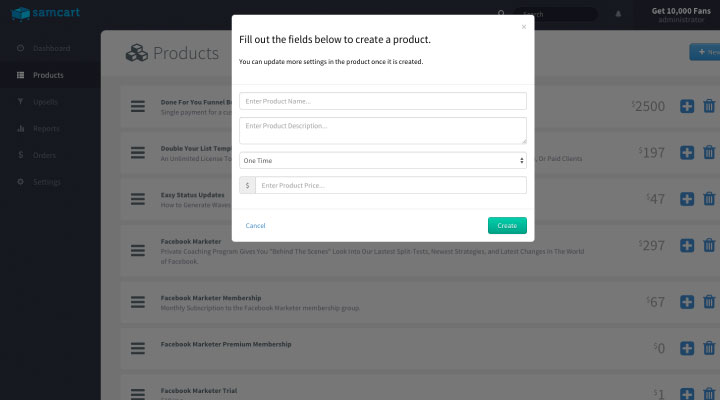Close the create product dialog
The image size is (720, 400).
(x=523, y=27)
